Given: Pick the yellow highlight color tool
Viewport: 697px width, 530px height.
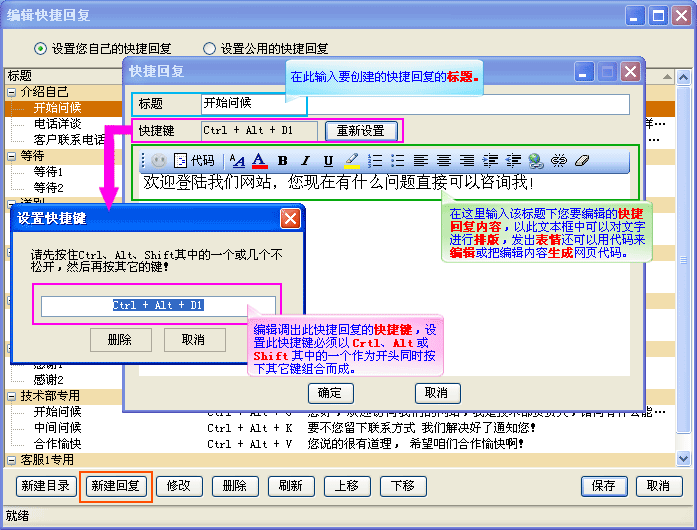Looking at the screenshot, I should coord(352,160).
